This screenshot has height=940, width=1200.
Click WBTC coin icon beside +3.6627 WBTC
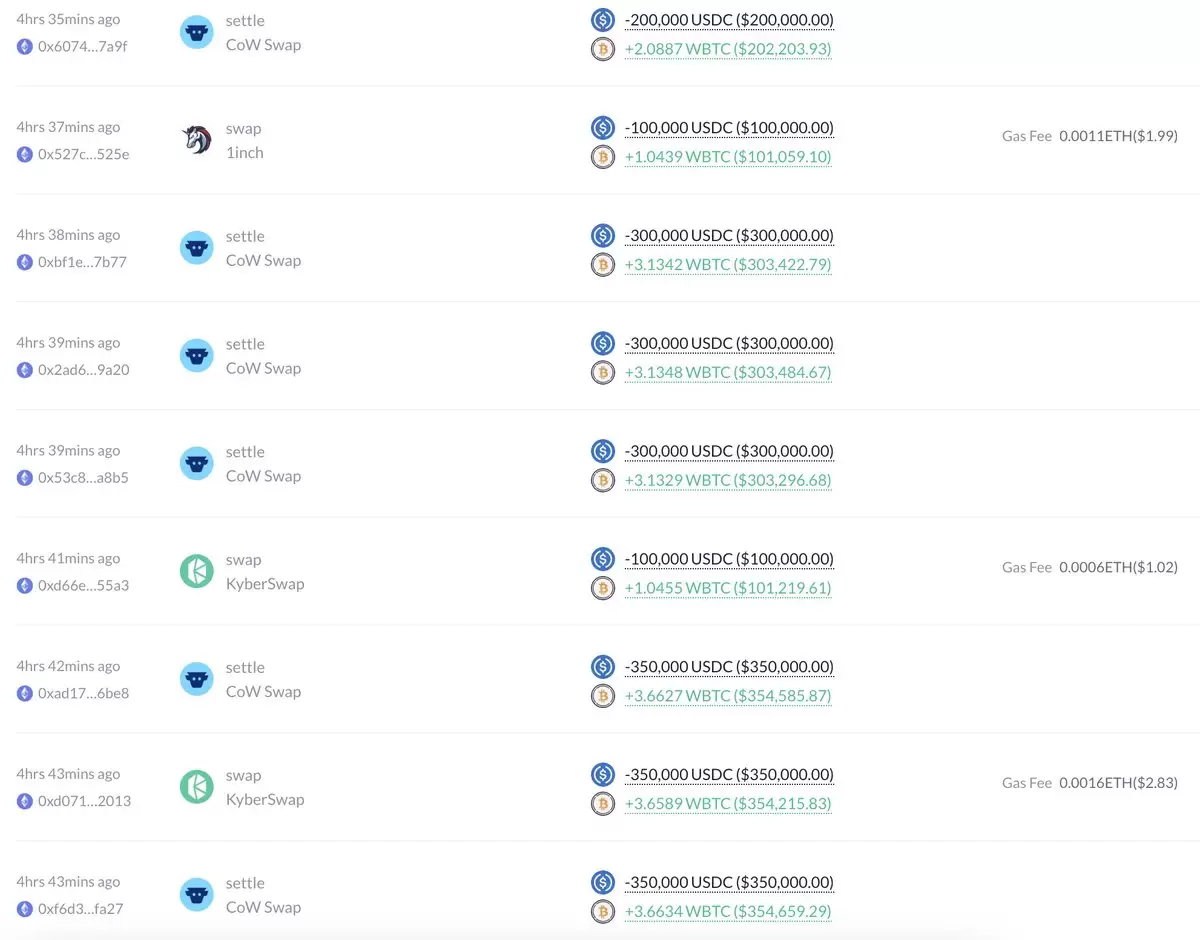[x=602, y=697]
